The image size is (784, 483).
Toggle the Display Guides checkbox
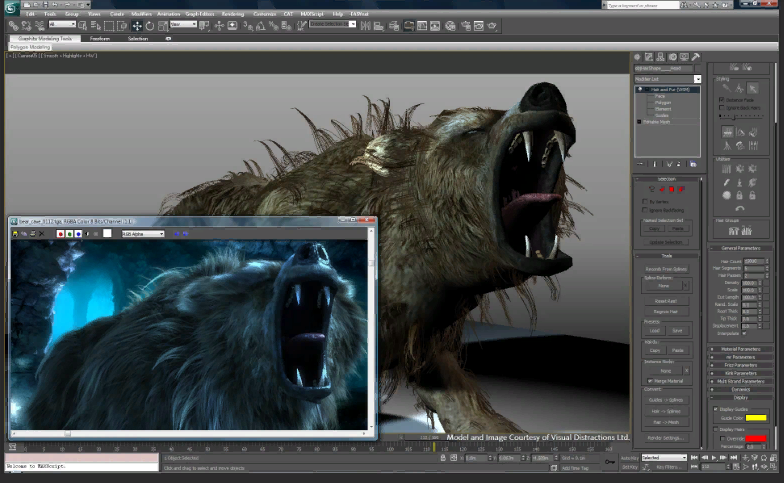(716, 409)
